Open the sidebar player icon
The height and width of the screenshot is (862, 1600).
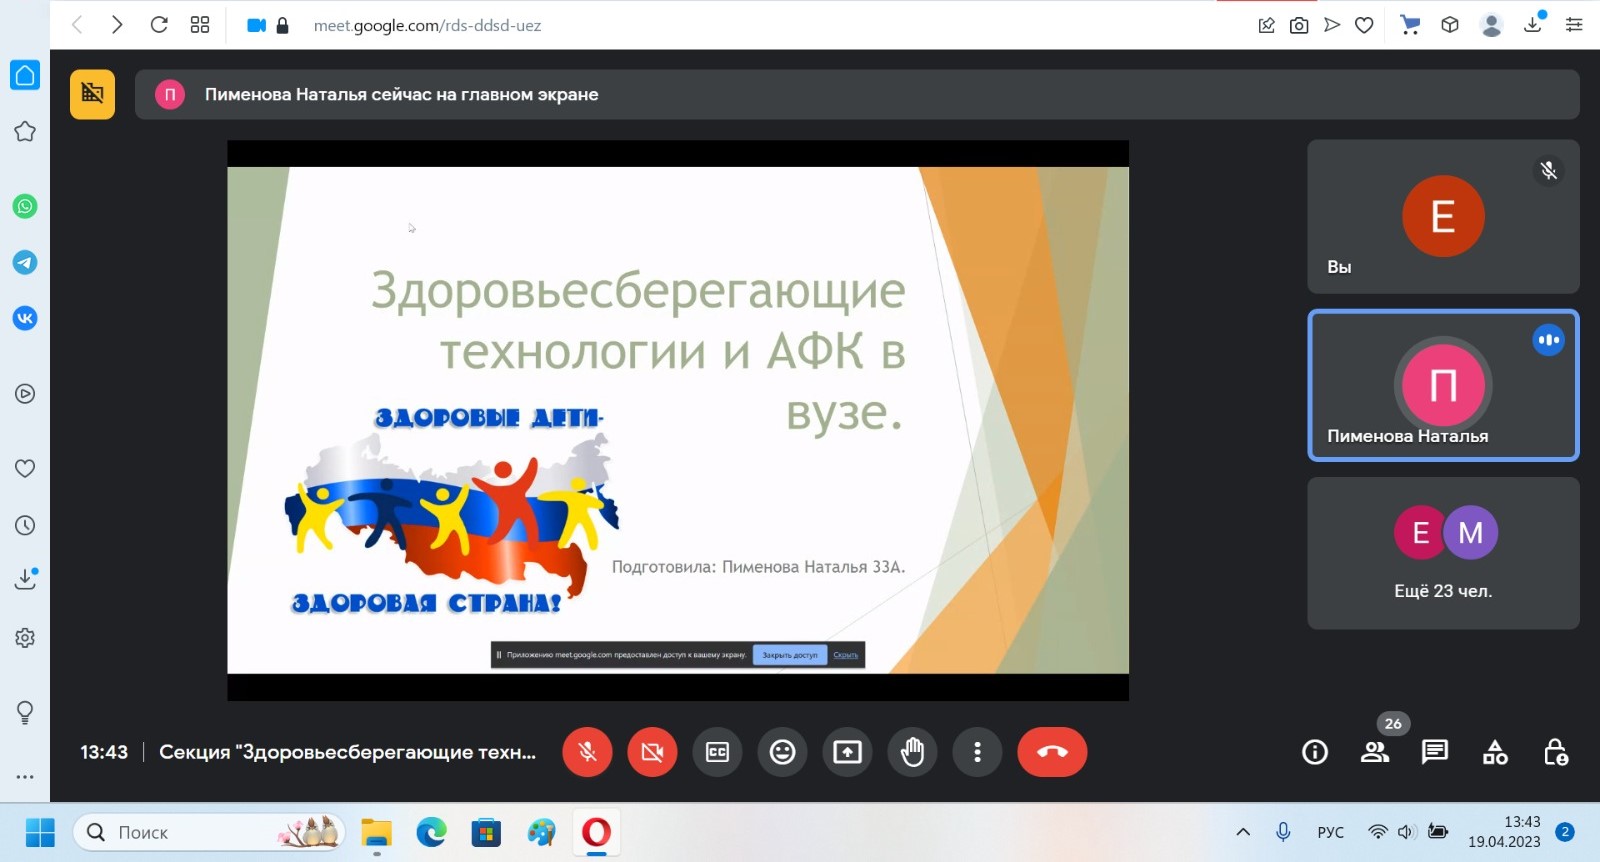25,394
